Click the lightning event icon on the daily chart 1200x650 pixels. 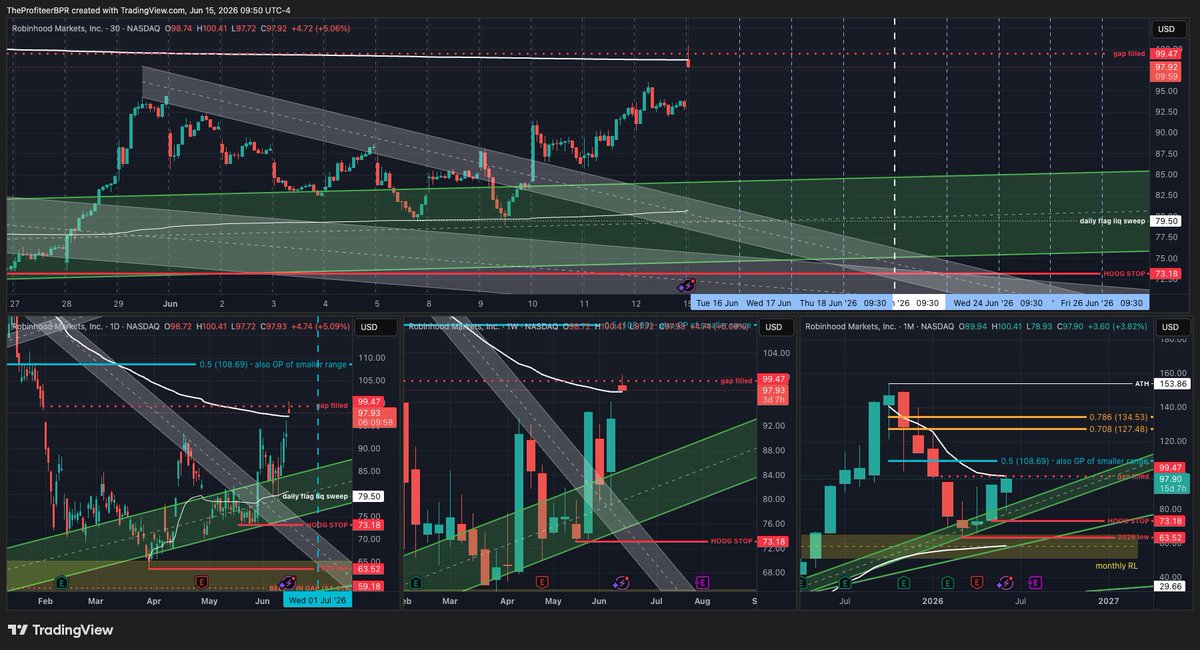click(x=288, y=581)
